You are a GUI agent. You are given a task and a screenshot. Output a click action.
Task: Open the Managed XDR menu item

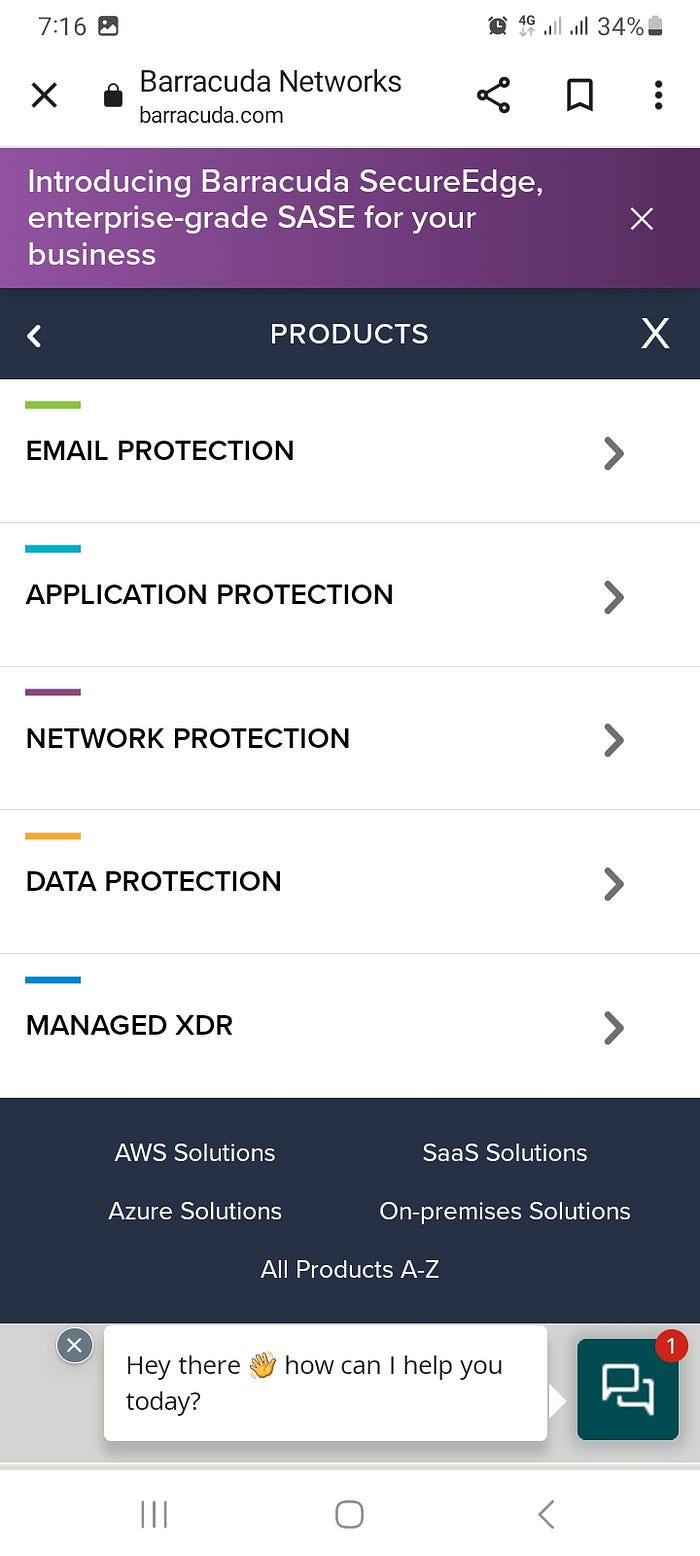click(x=130, y=1025)
